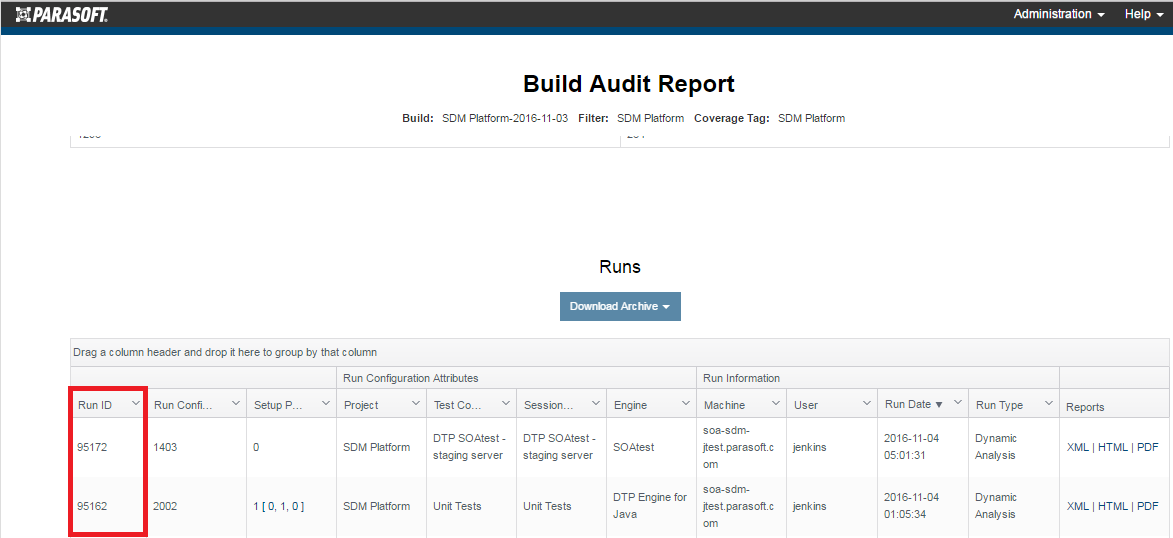Open Setup Problems column menu chevron
This screenshot has width=1173, height=538.
[325, 403]
